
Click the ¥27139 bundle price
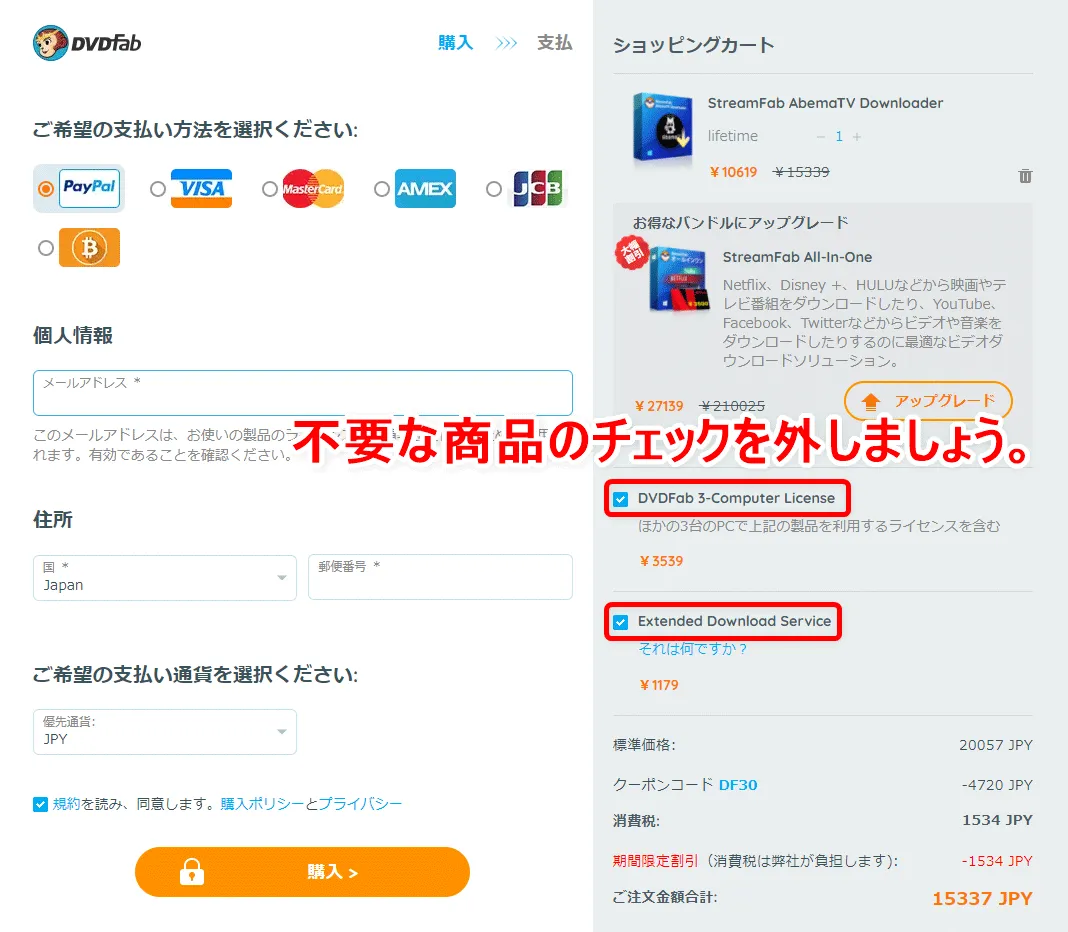coord(659,406)
